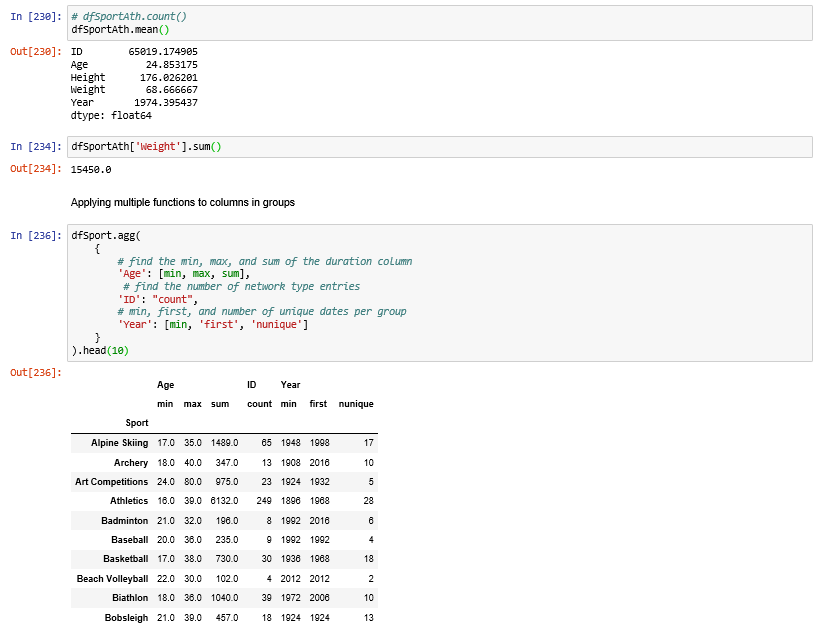Click the Year column header in table
Viewport: 819px width, 634px height.
pyautogui.click(x=290, y=385)
